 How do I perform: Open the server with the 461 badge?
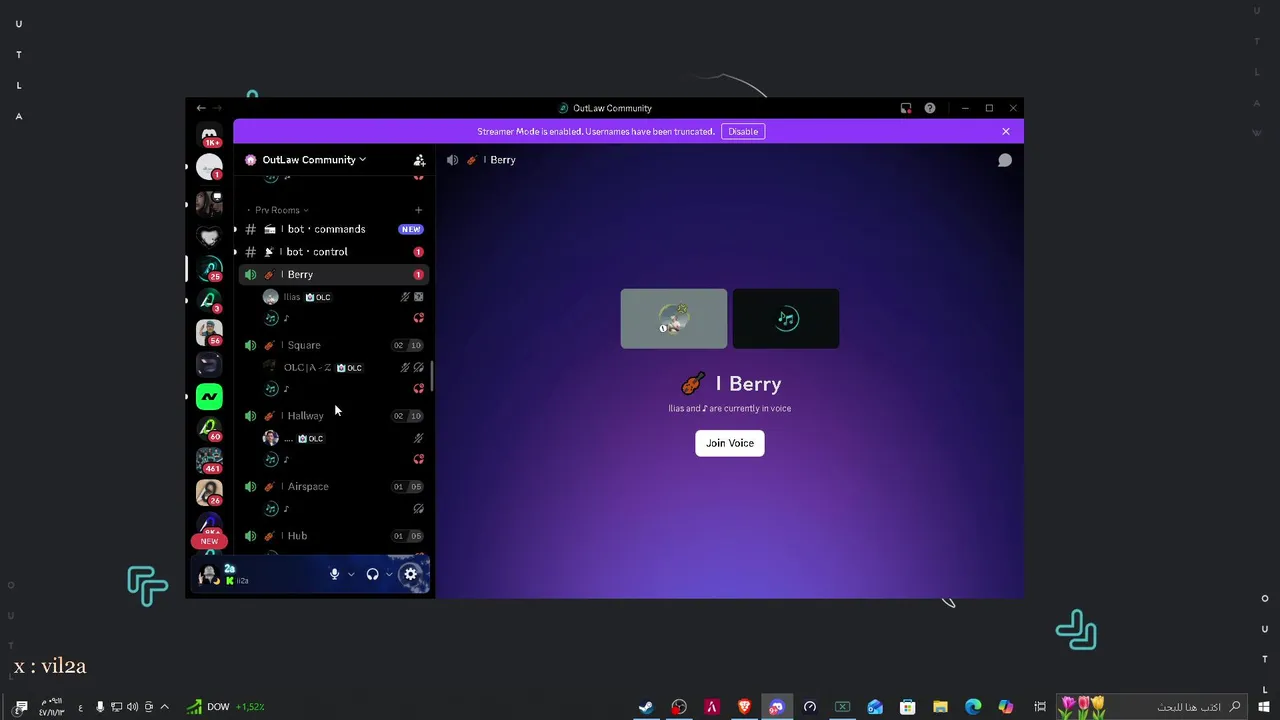point(209,461)
